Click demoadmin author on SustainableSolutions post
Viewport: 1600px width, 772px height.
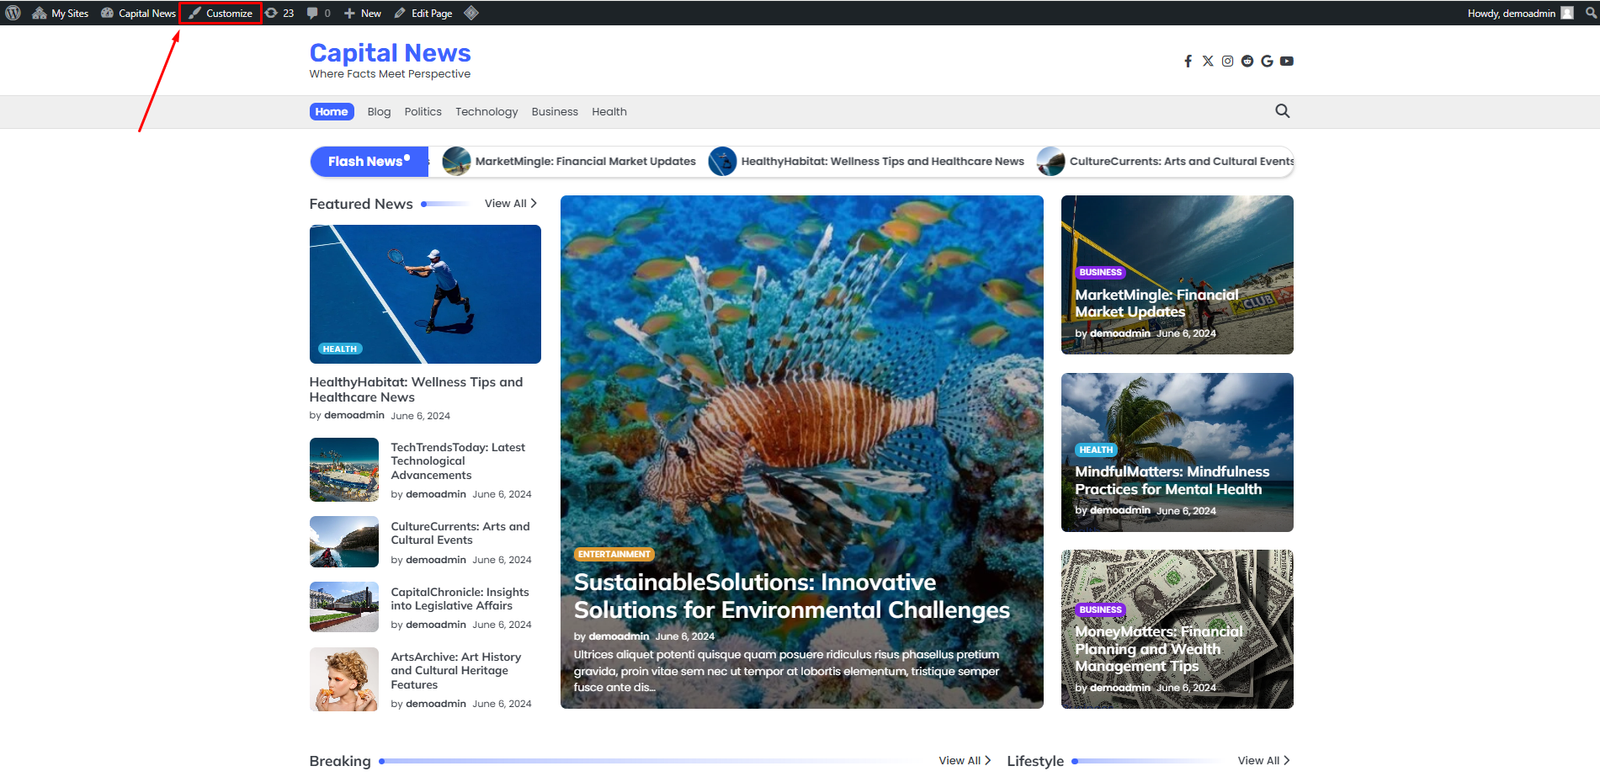(x=619, y=636)
